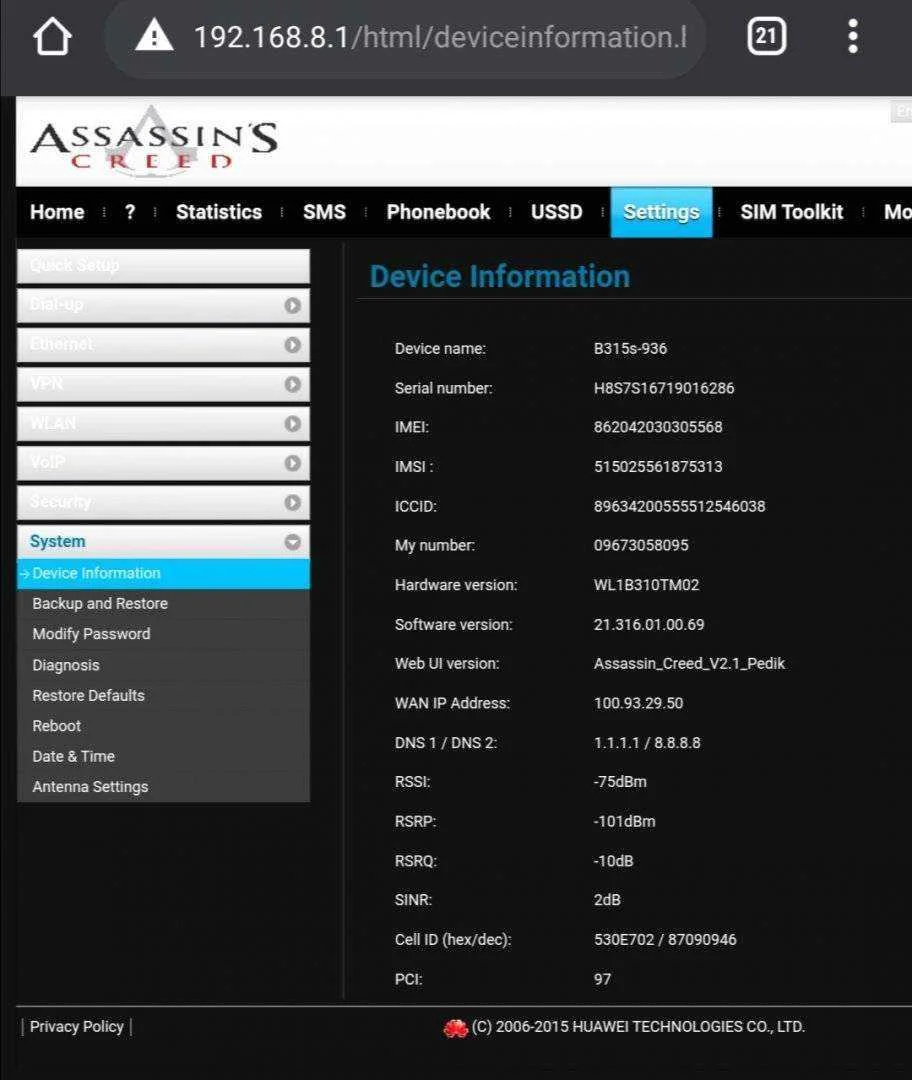Click serial number H8S7S16719016286
912x1080 pixels.
pos(664,388)
